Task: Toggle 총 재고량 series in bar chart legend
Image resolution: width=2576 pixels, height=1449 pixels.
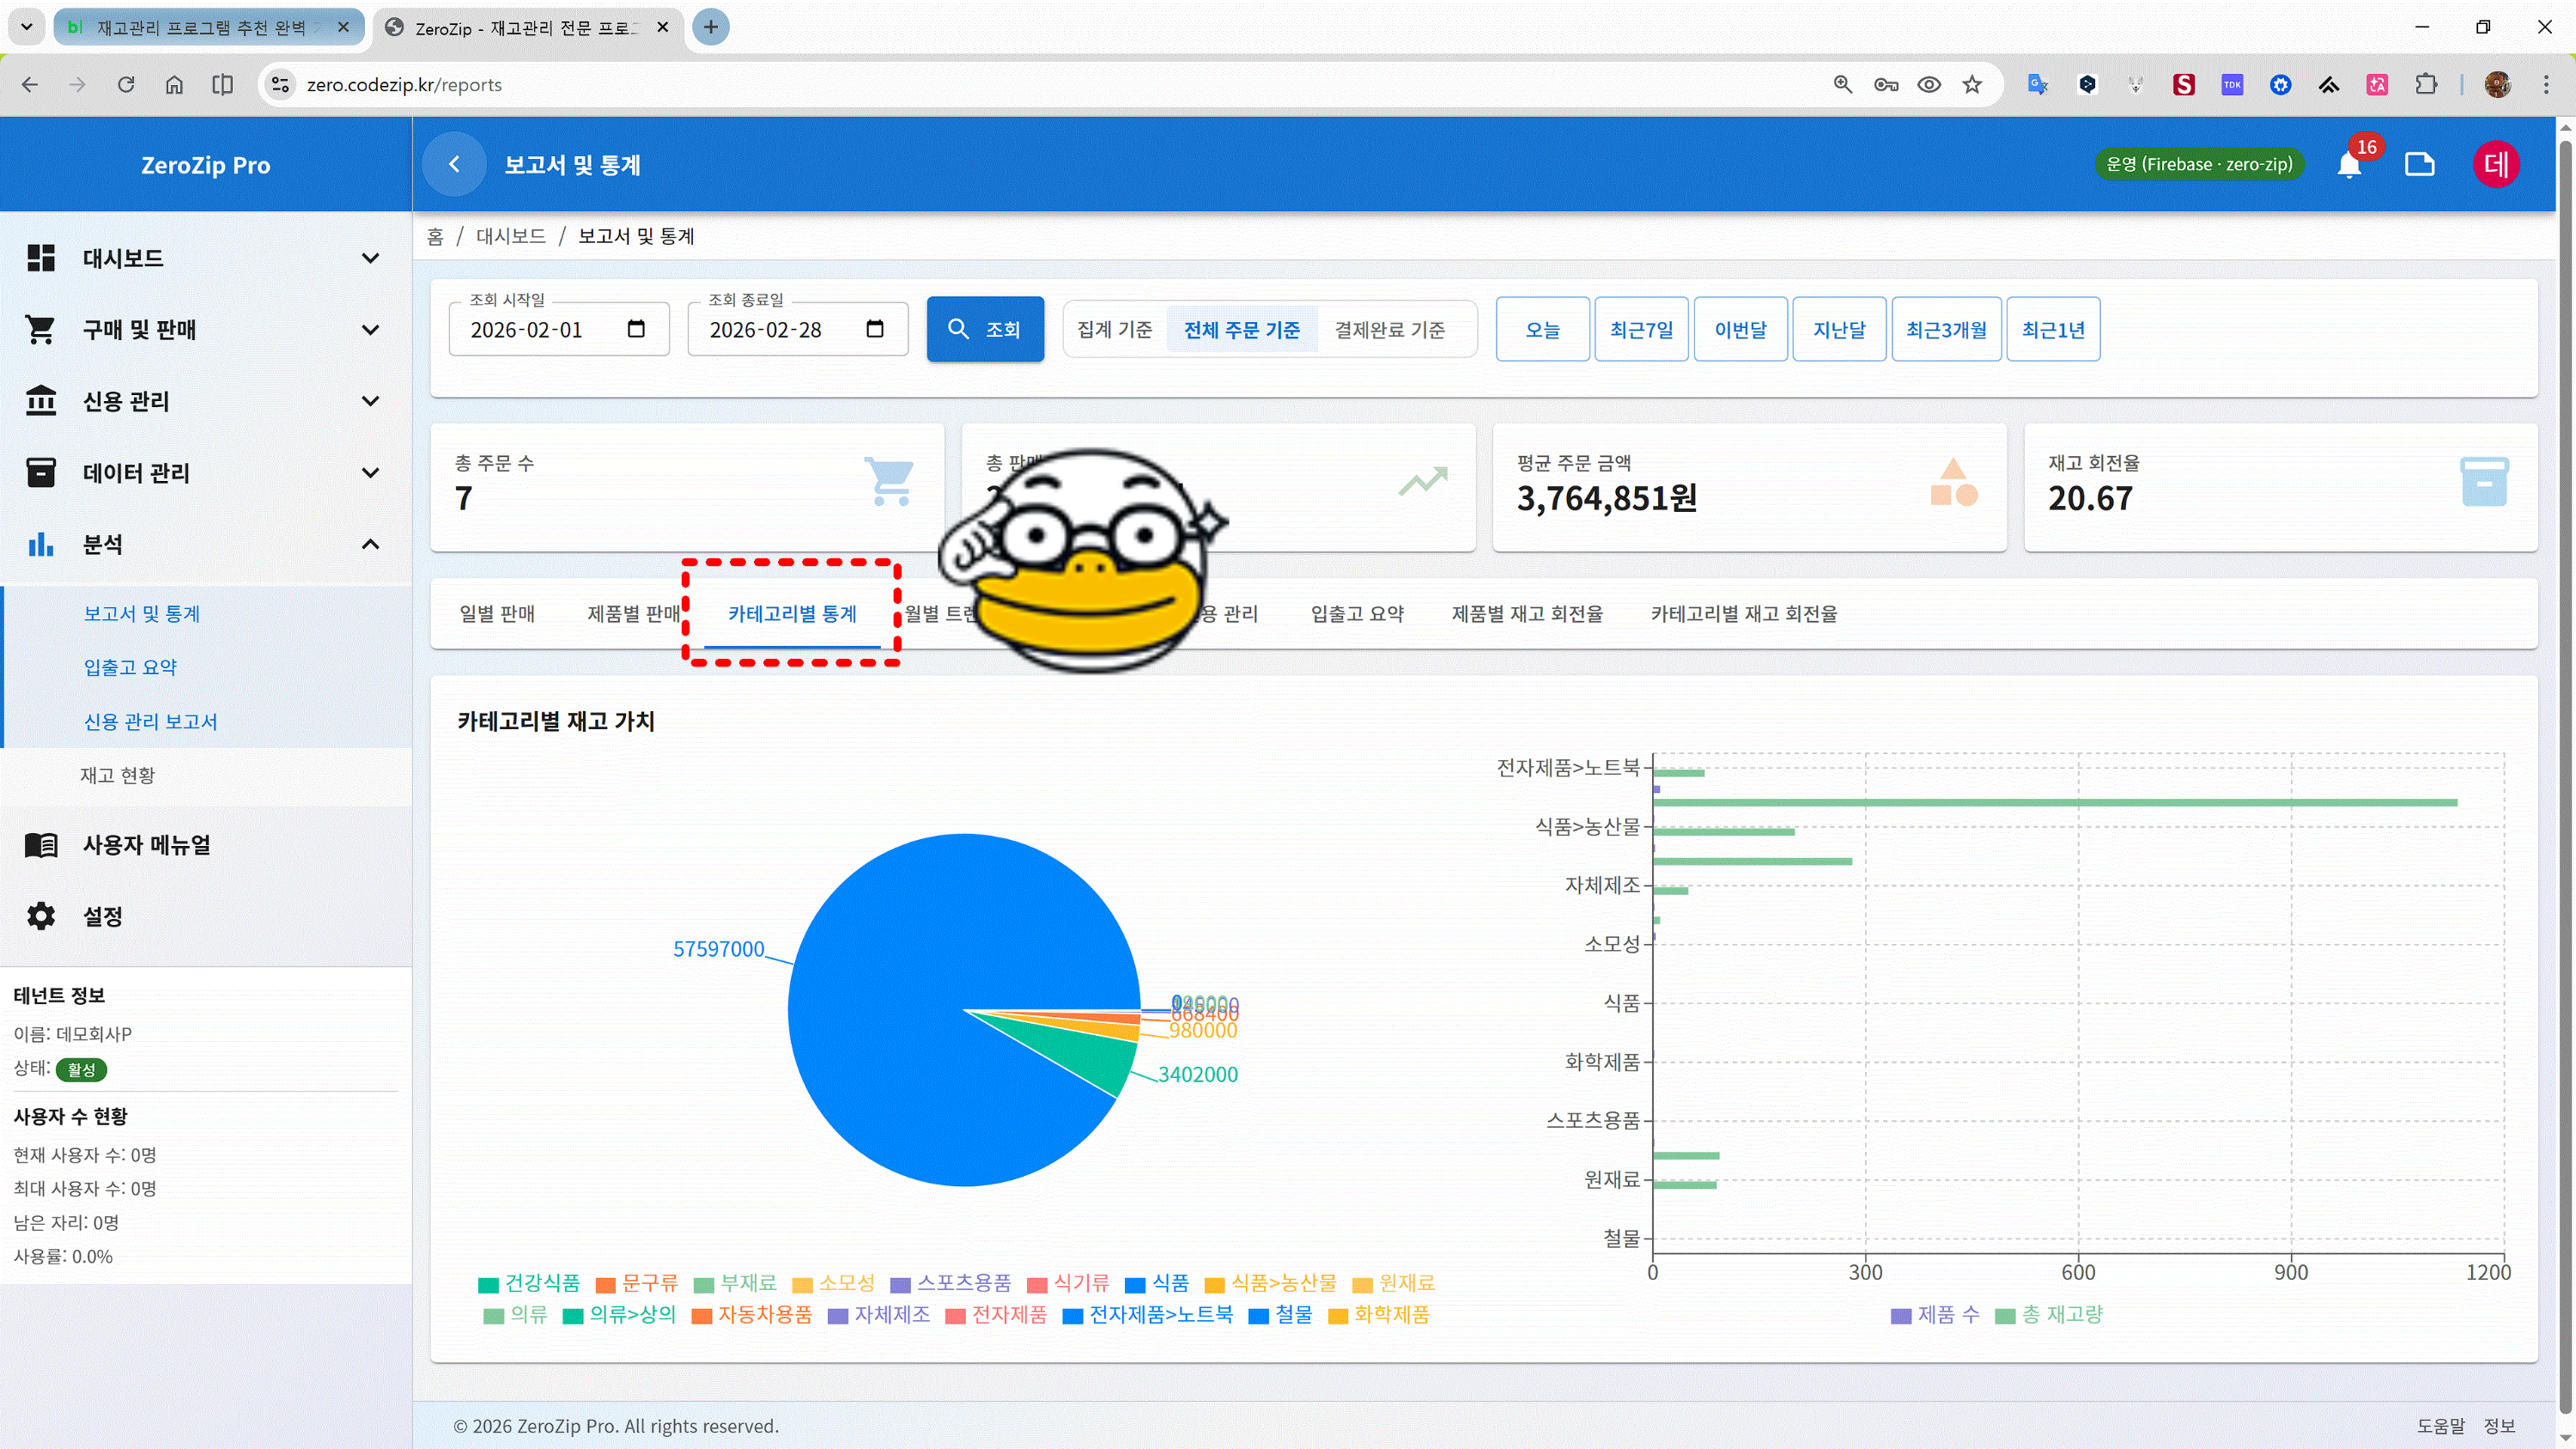Action: coord(2049,1315)
